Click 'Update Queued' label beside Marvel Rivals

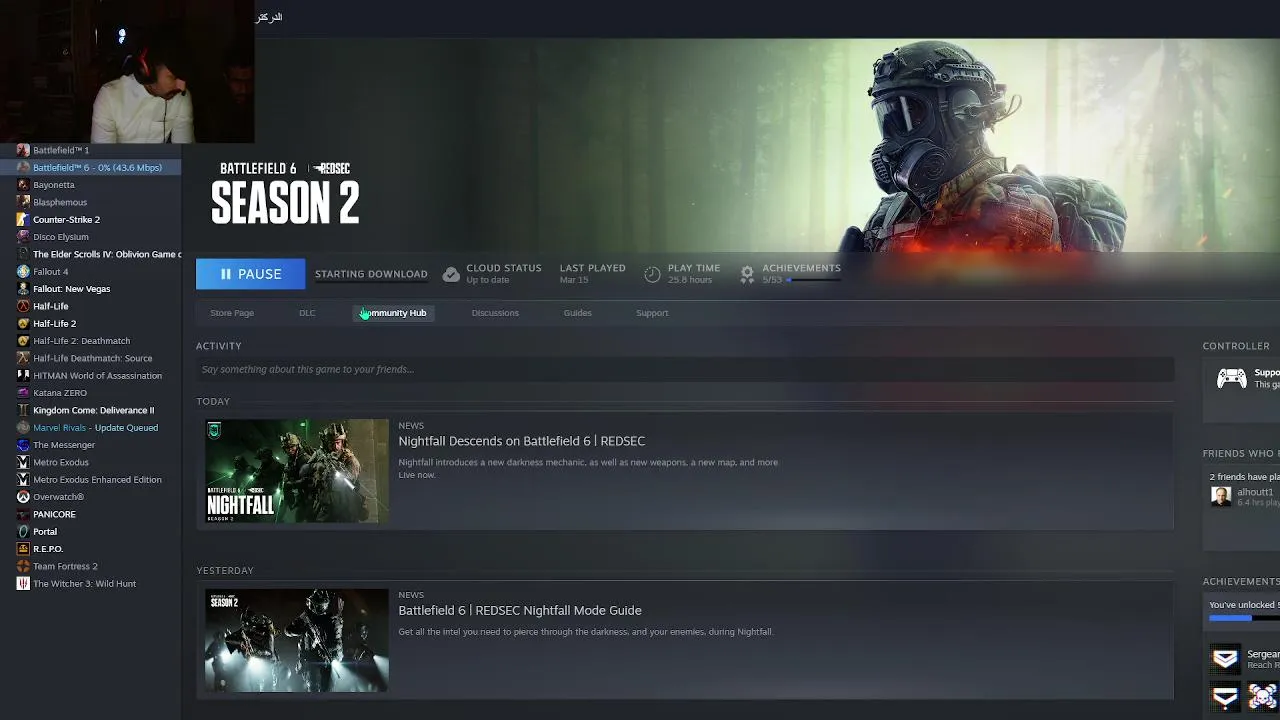[x=126, y=428]
